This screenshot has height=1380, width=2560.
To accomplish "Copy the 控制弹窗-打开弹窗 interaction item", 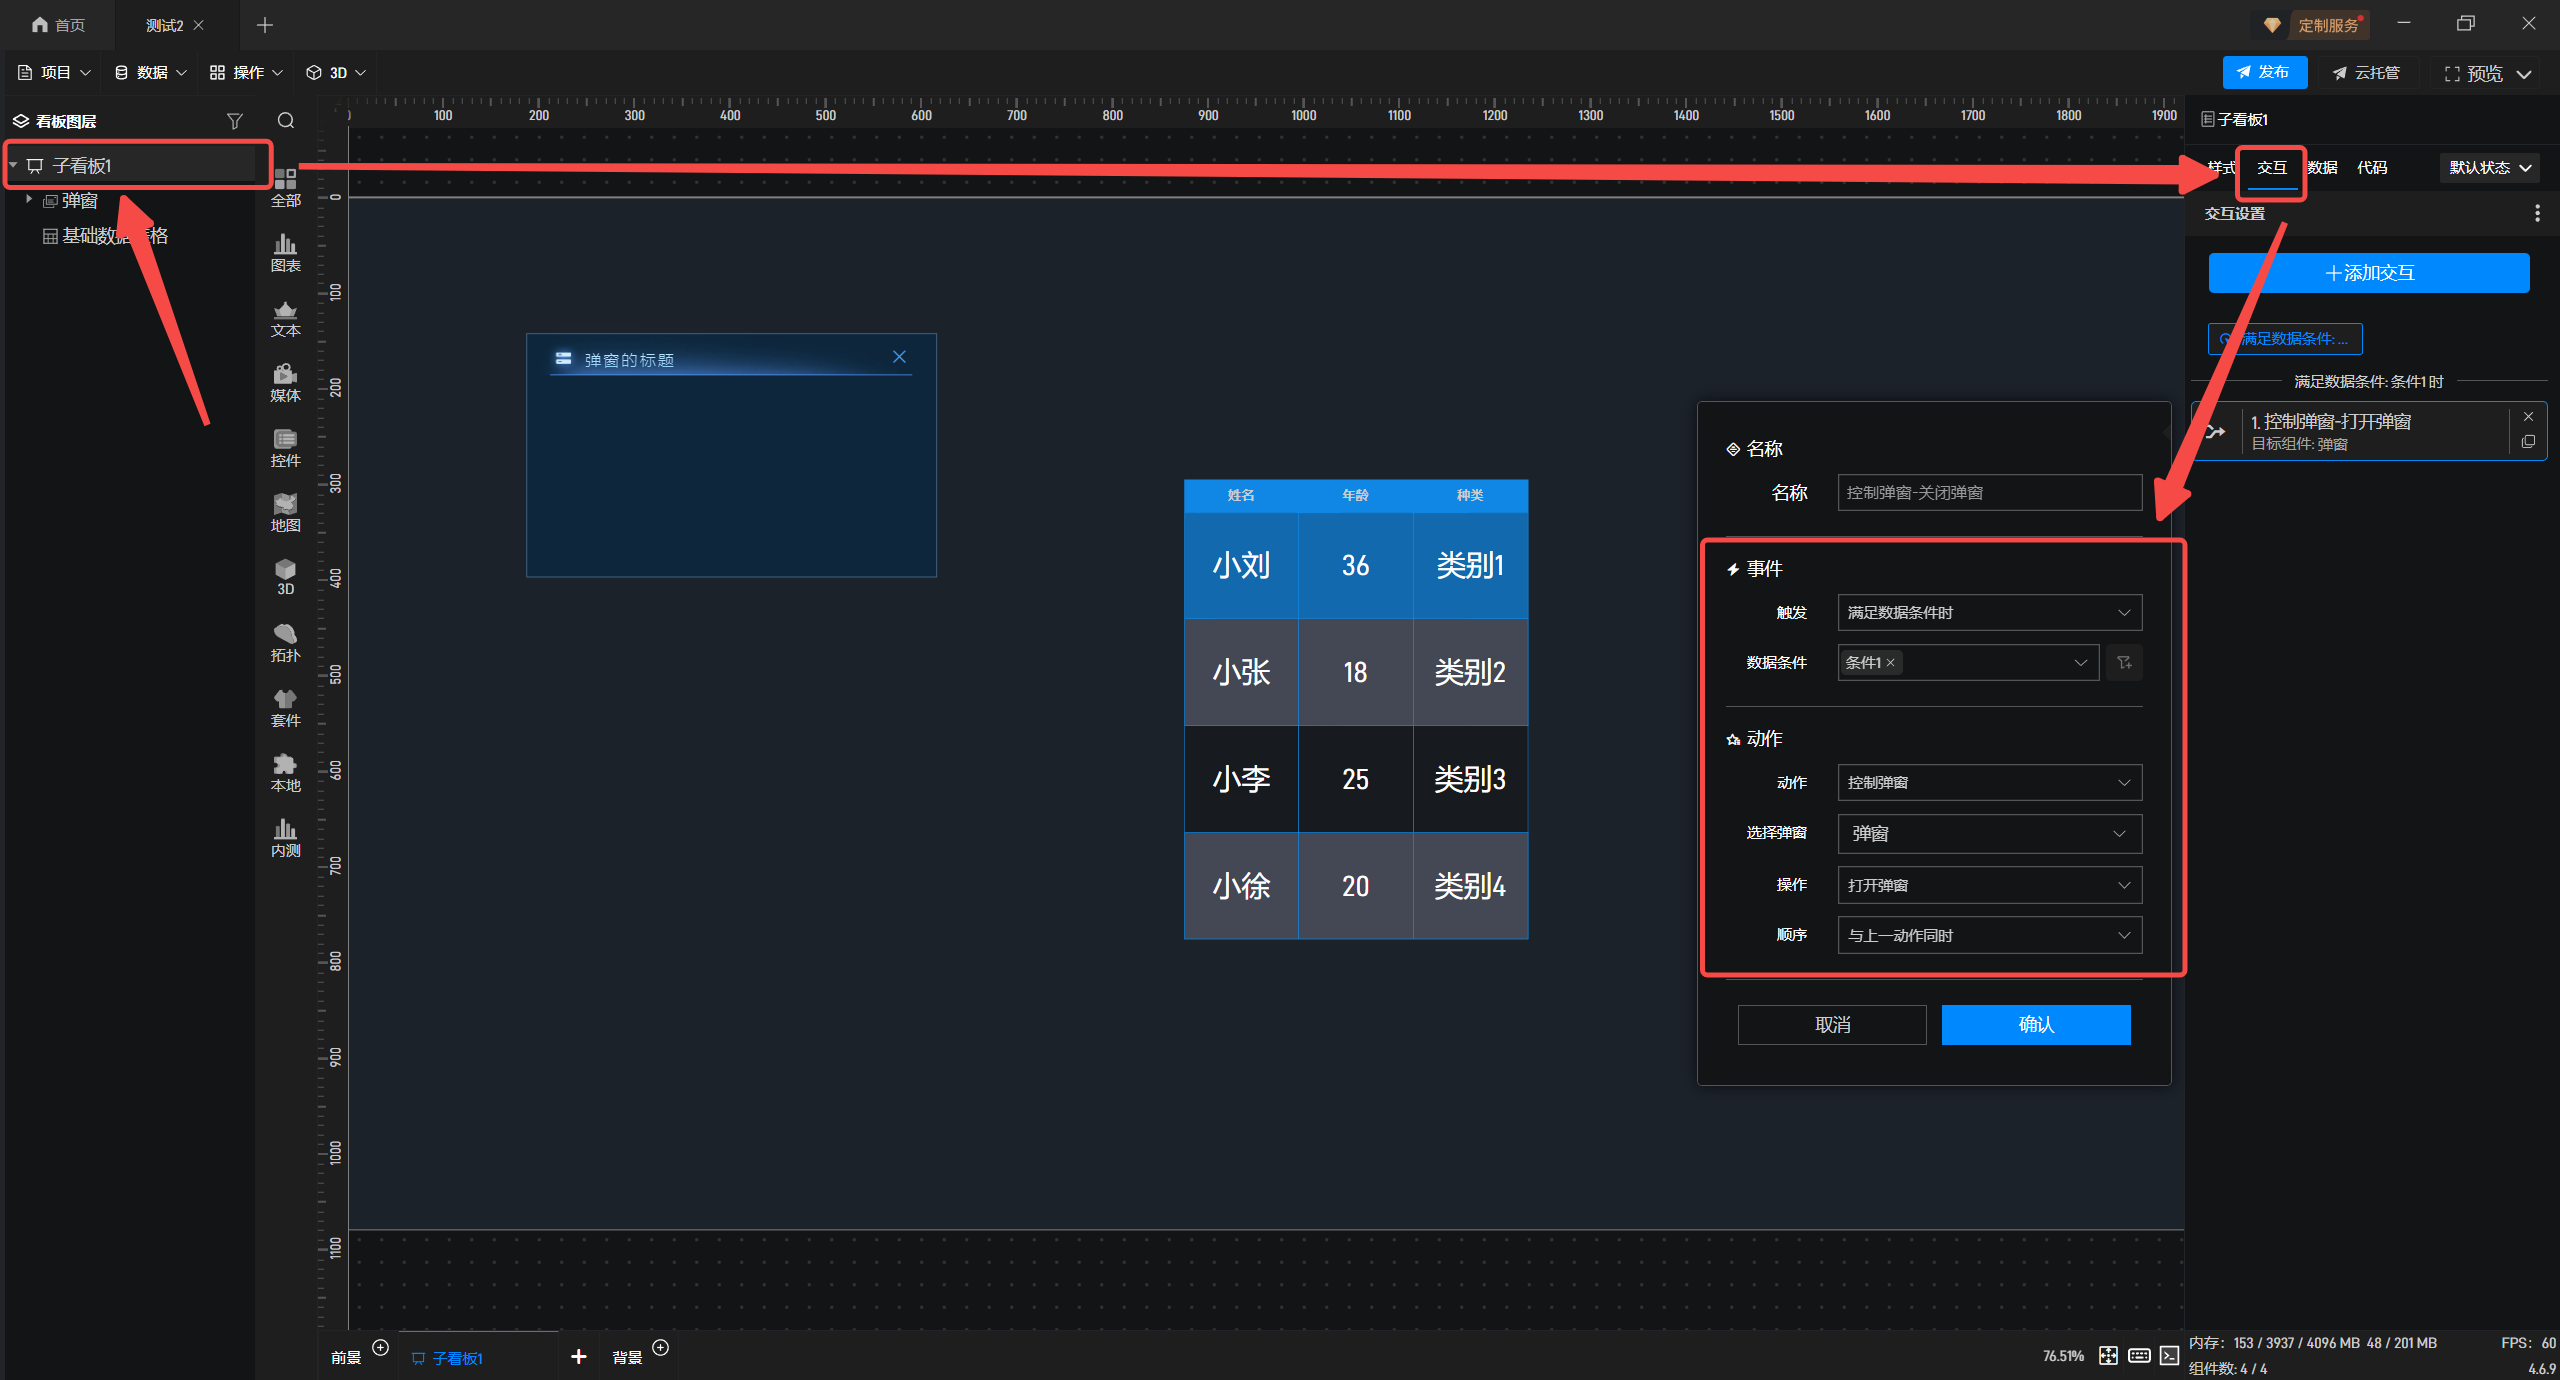I will point(2528,442).
